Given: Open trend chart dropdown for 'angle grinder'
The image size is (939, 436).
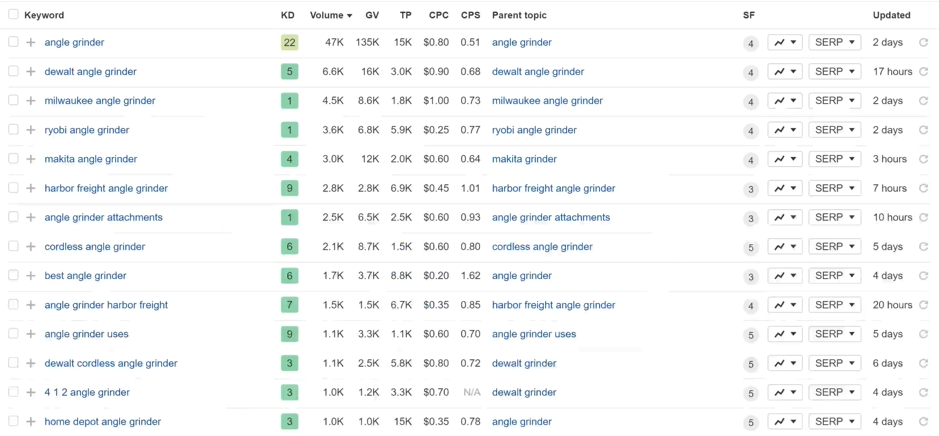Looking at the screenshot, I should (x=785, y=43).
